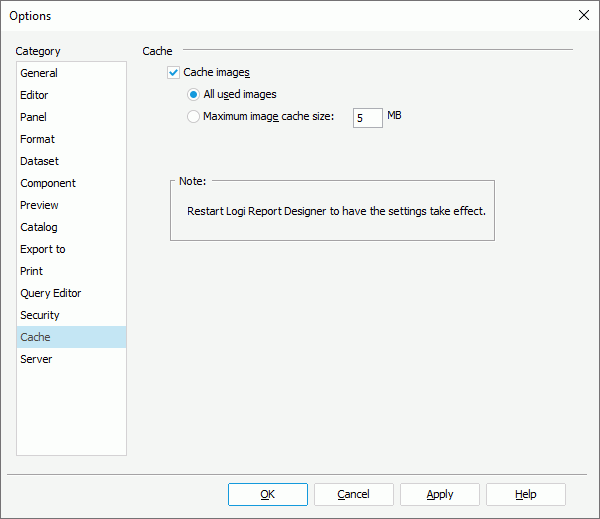Screen dimensions: 600x519
Task: Confirm settings with the OK button
Action: click(268, 494)
